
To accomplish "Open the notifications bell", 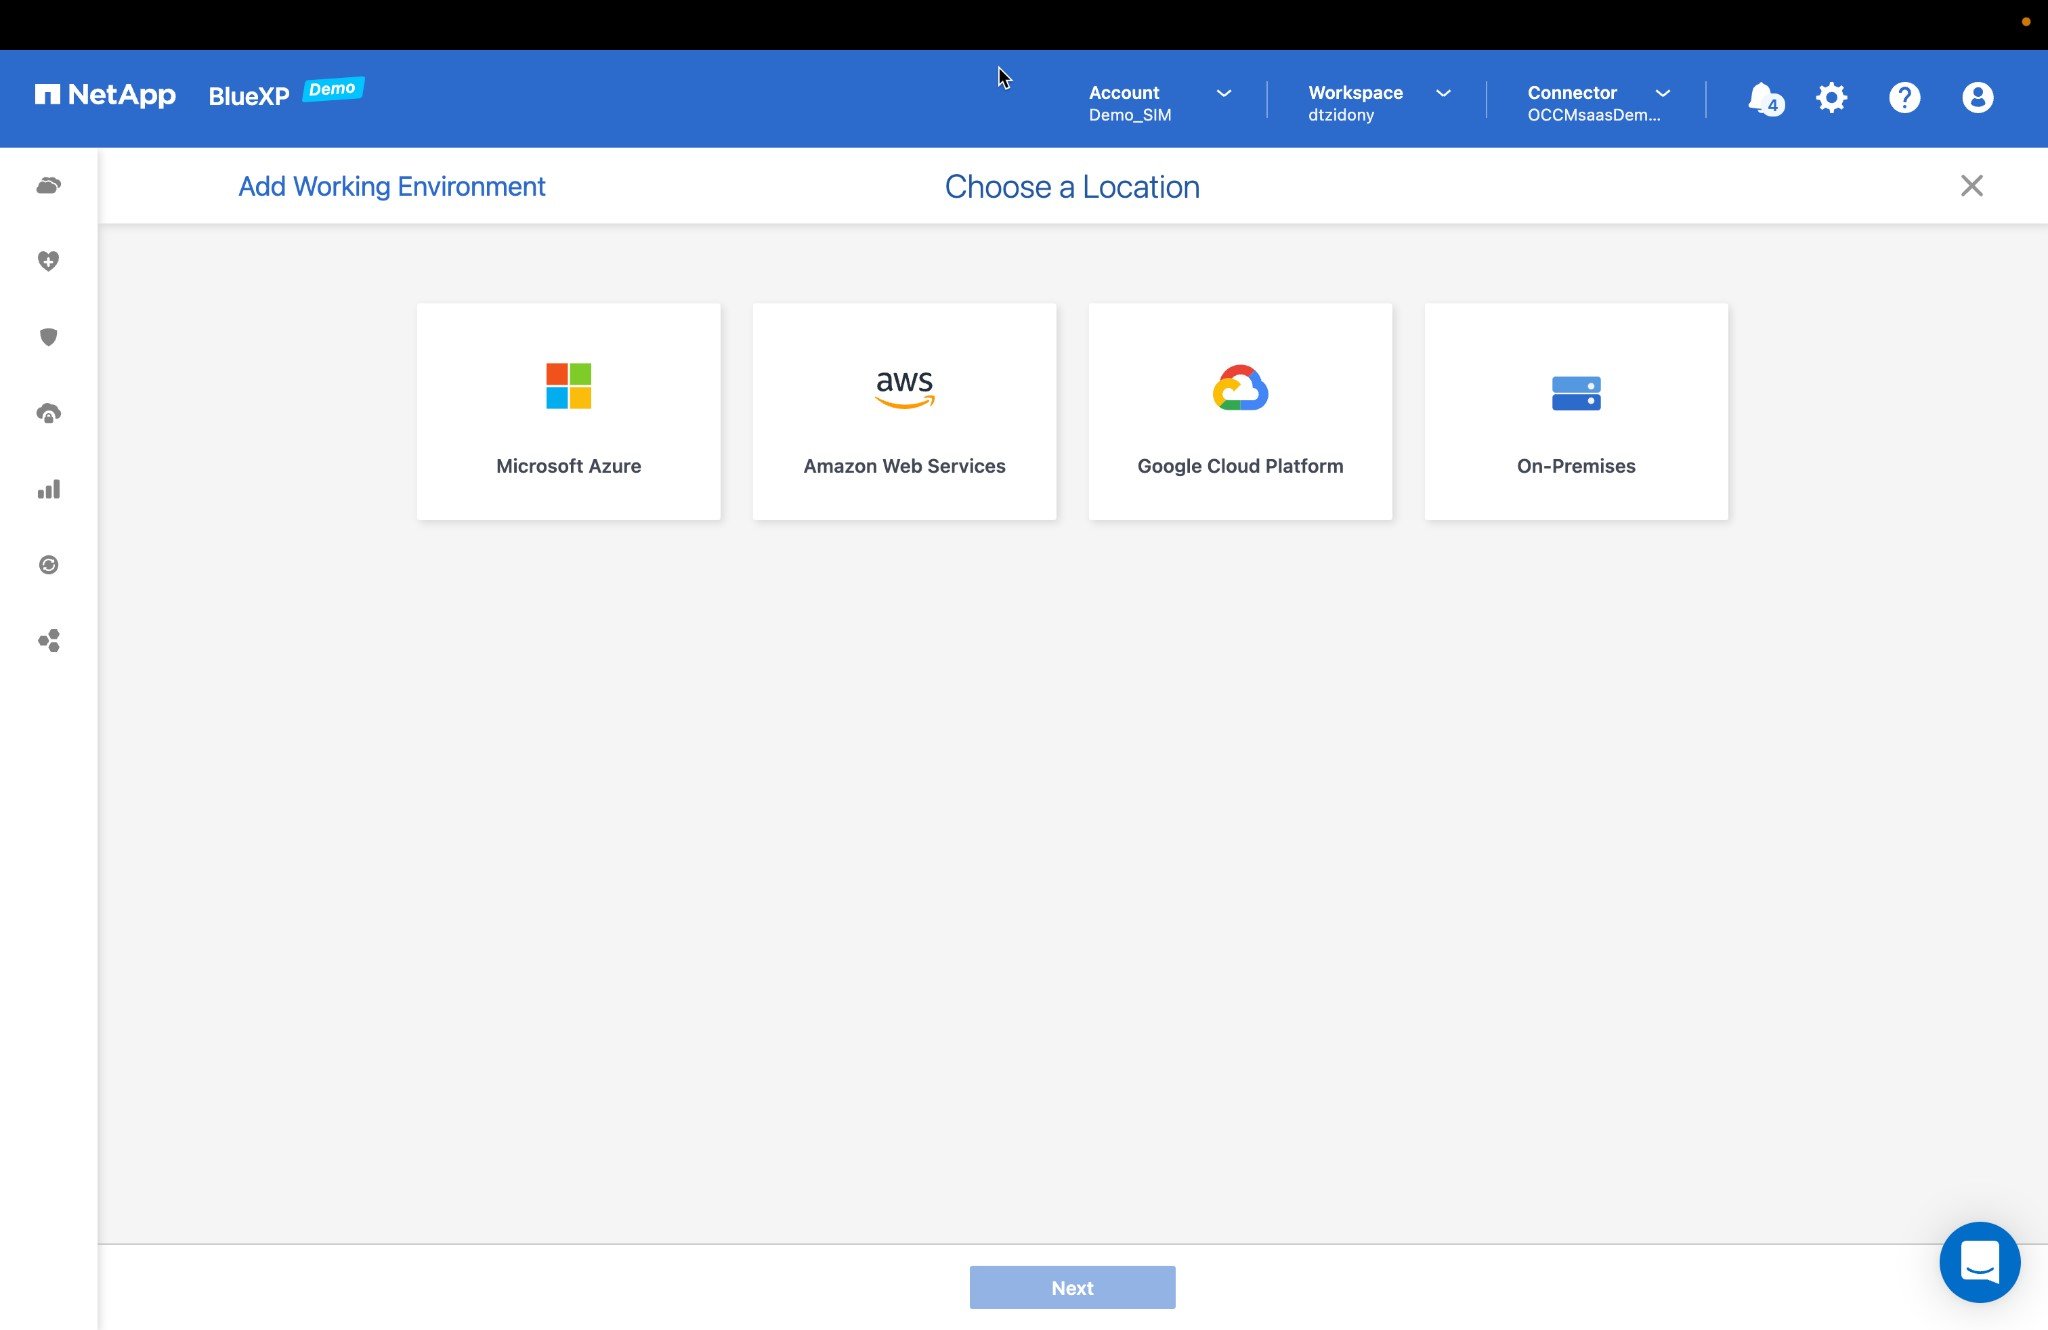I will 1763,98.
